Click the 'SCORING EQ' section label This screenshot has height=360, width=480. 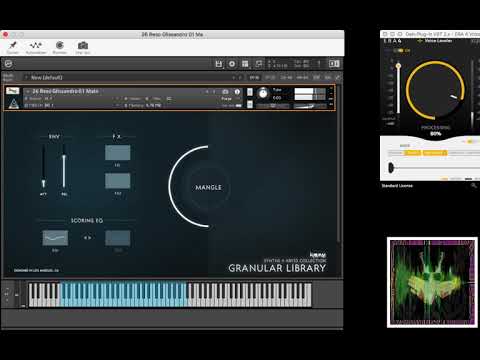coord(87,220)
